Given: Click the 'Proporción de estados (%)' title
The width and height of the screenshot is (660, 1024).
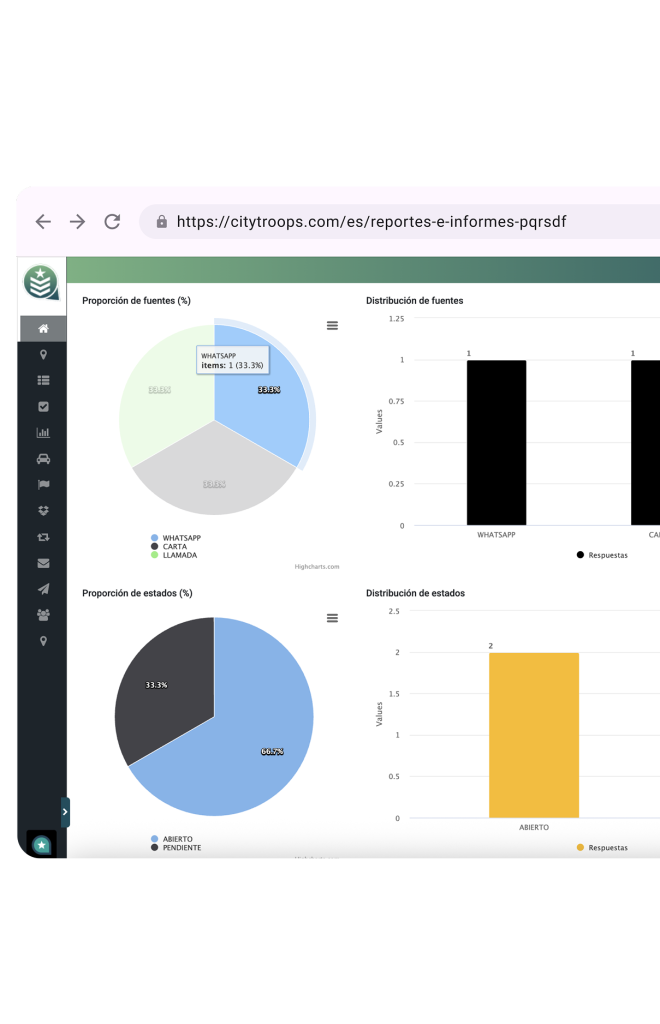Looking at the screenshot, I should tap(137, 593).
